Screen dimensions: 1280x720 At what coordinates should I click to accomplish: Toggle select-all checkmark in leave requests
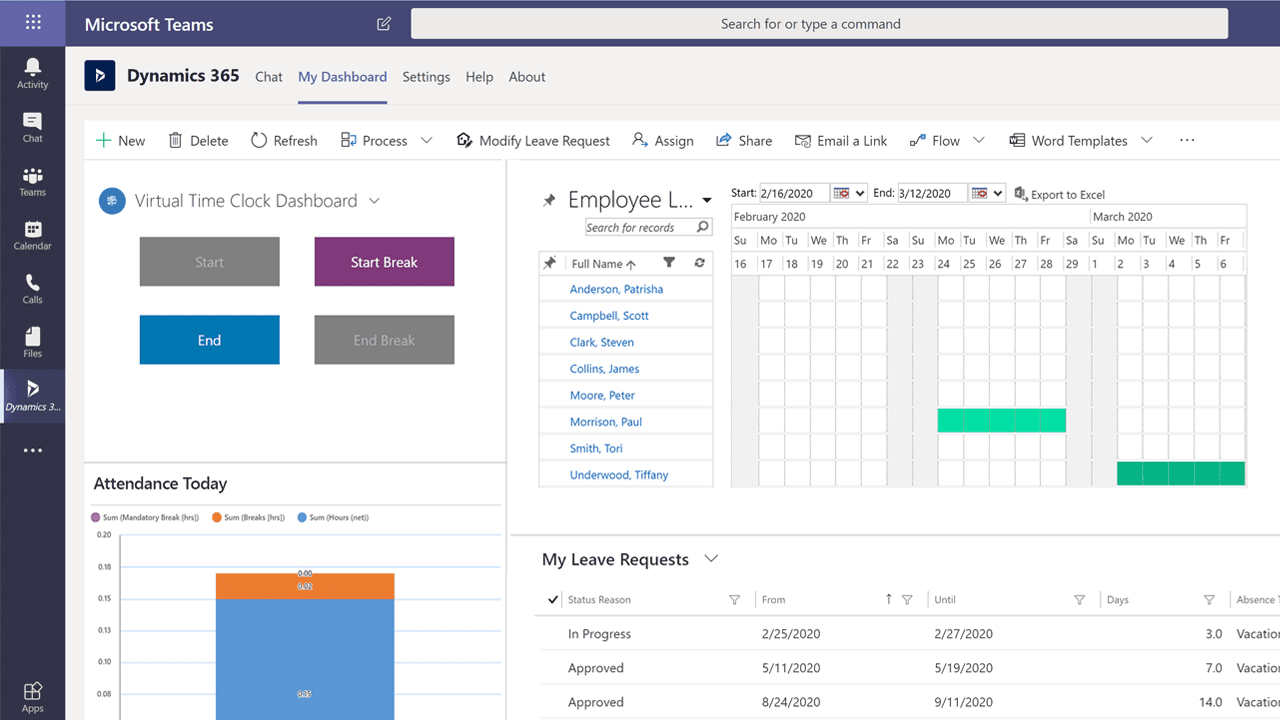[553, 600]
